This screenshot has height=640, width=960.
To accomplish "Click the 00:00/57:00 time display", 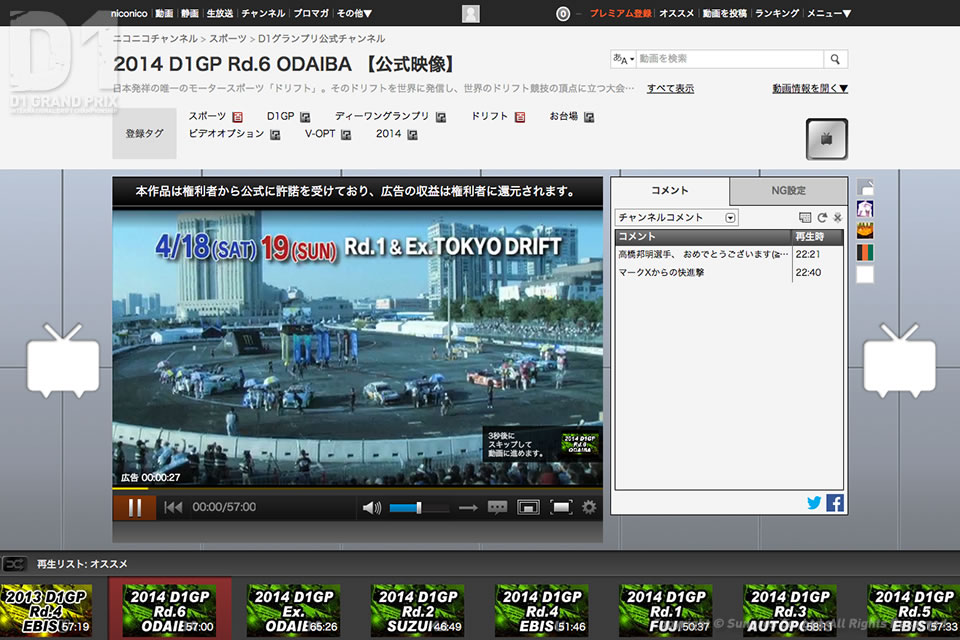I will point(224,507).
